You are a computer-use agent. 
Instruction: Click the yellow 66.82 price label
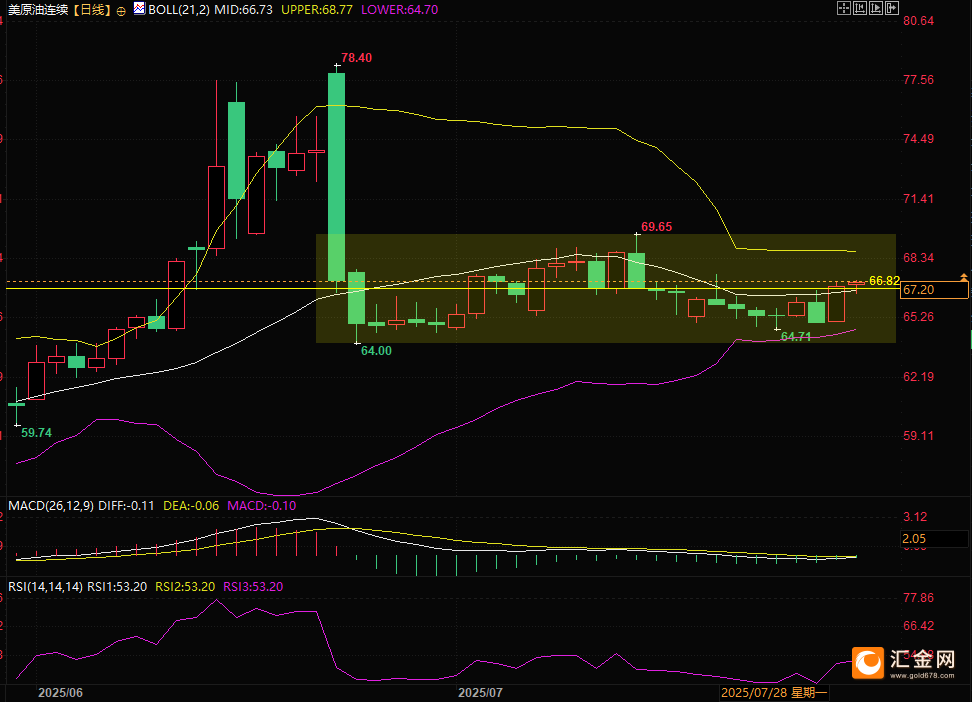point(884,281)
